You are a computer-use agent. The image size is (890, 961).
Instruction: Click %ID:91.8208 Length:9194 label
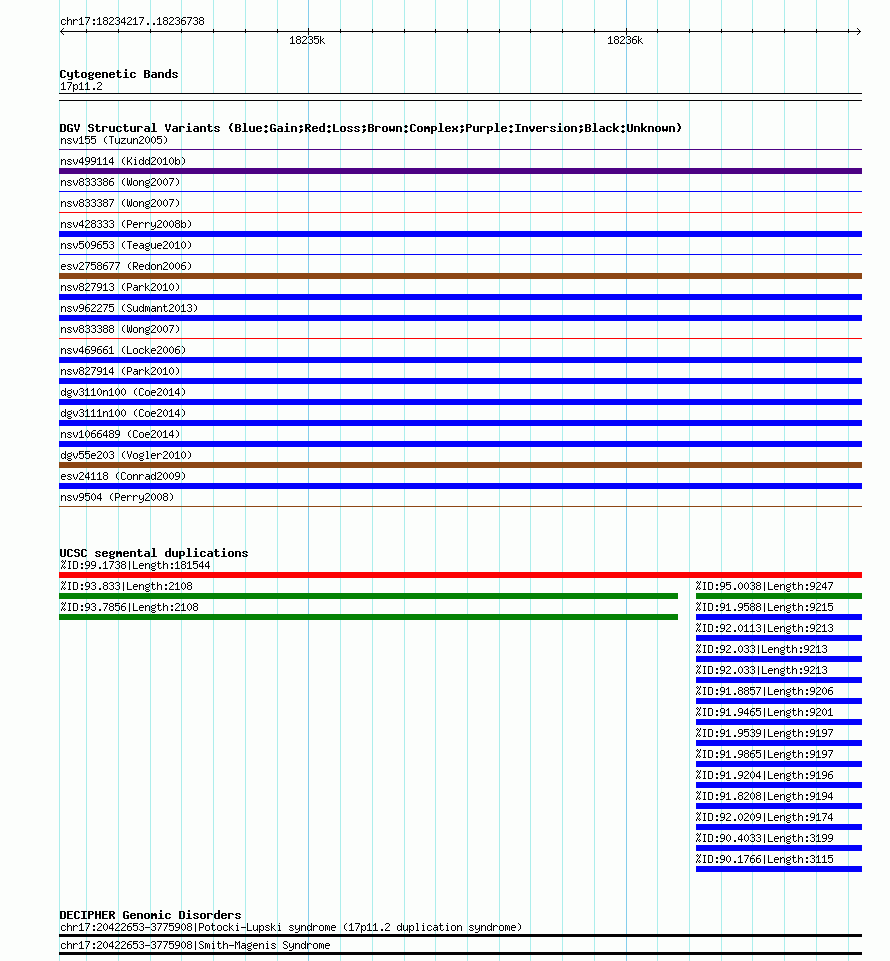click(x=765, y=796)
